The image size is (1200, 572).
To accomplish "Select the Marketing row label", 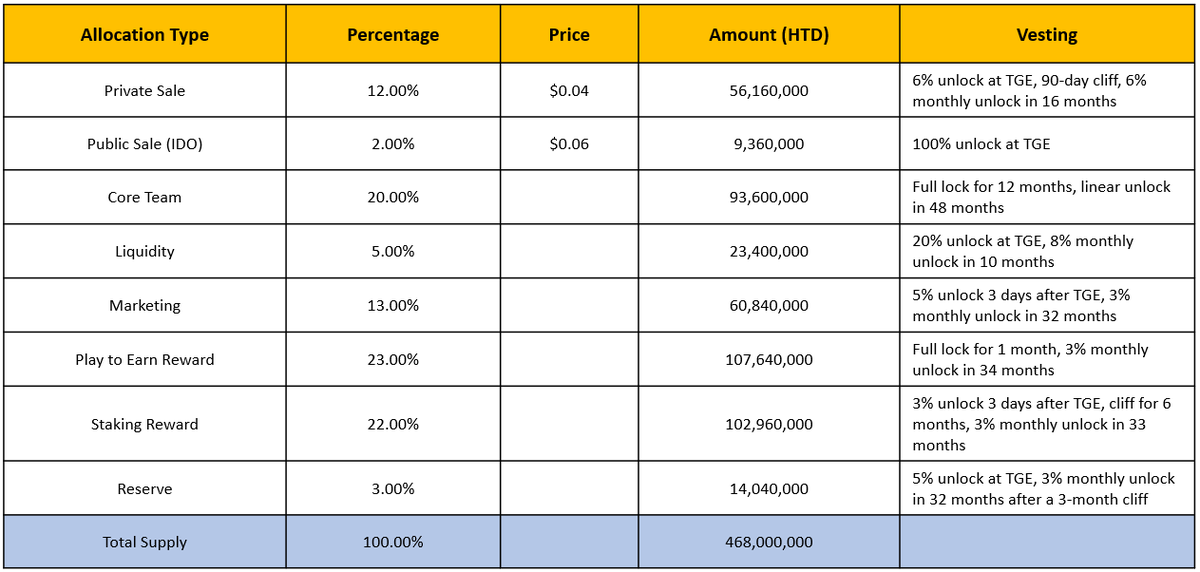I will pyautogui.click(x=144, y=305).
